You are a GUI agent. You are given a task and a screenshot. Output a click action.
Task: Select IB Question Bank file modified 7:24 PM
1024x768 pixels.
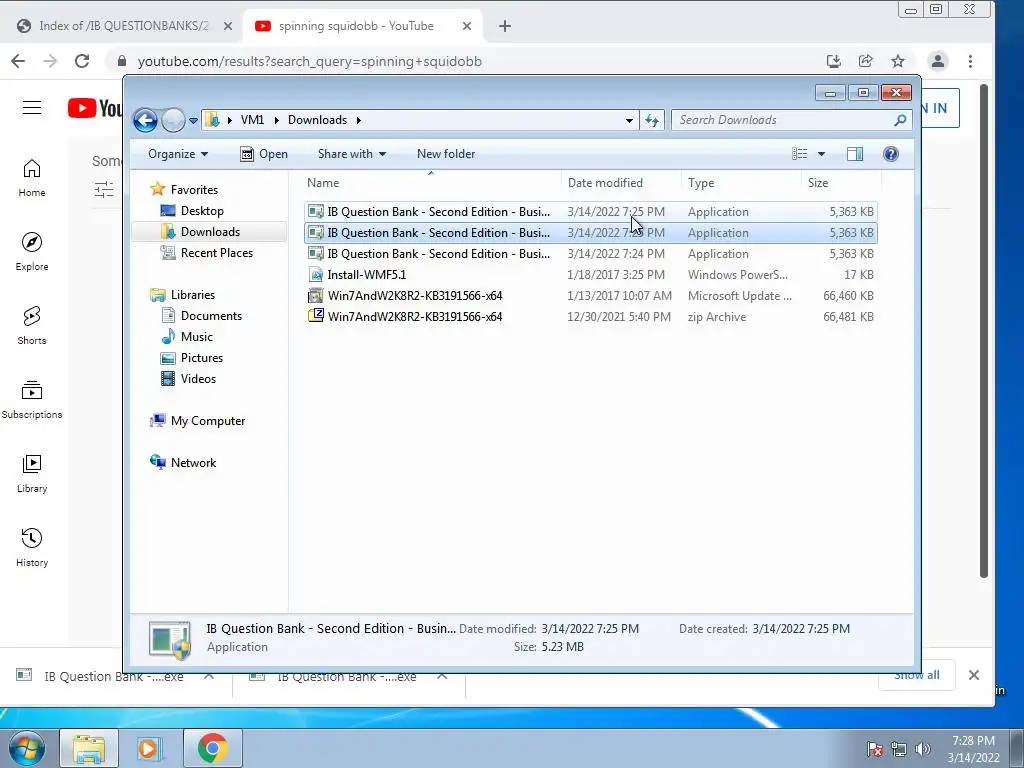[590, 254]
